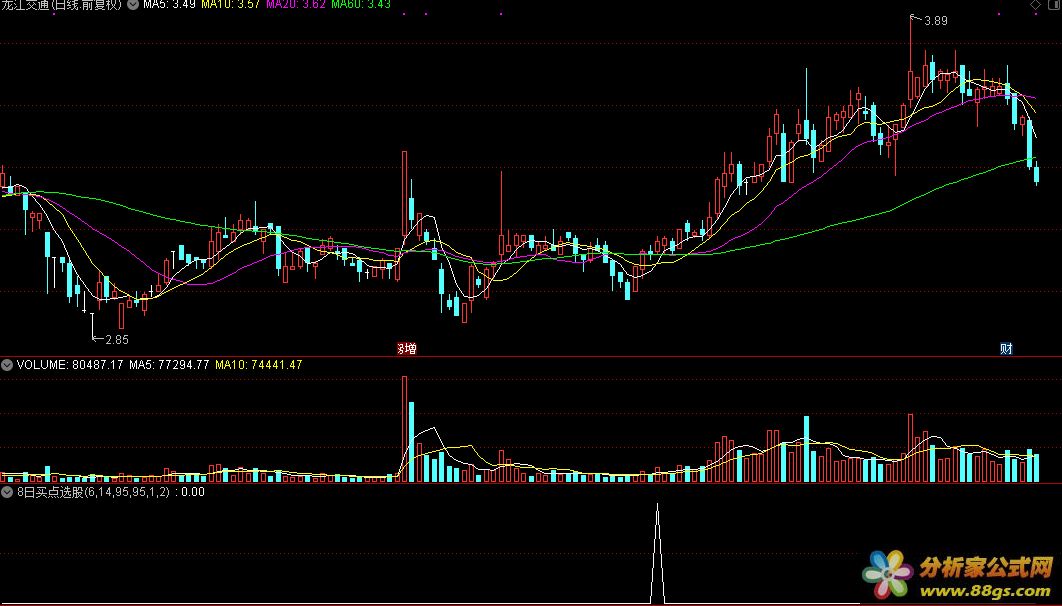Open the dropdown beside 龙江交通 chart title

click(x=133, y=4)
